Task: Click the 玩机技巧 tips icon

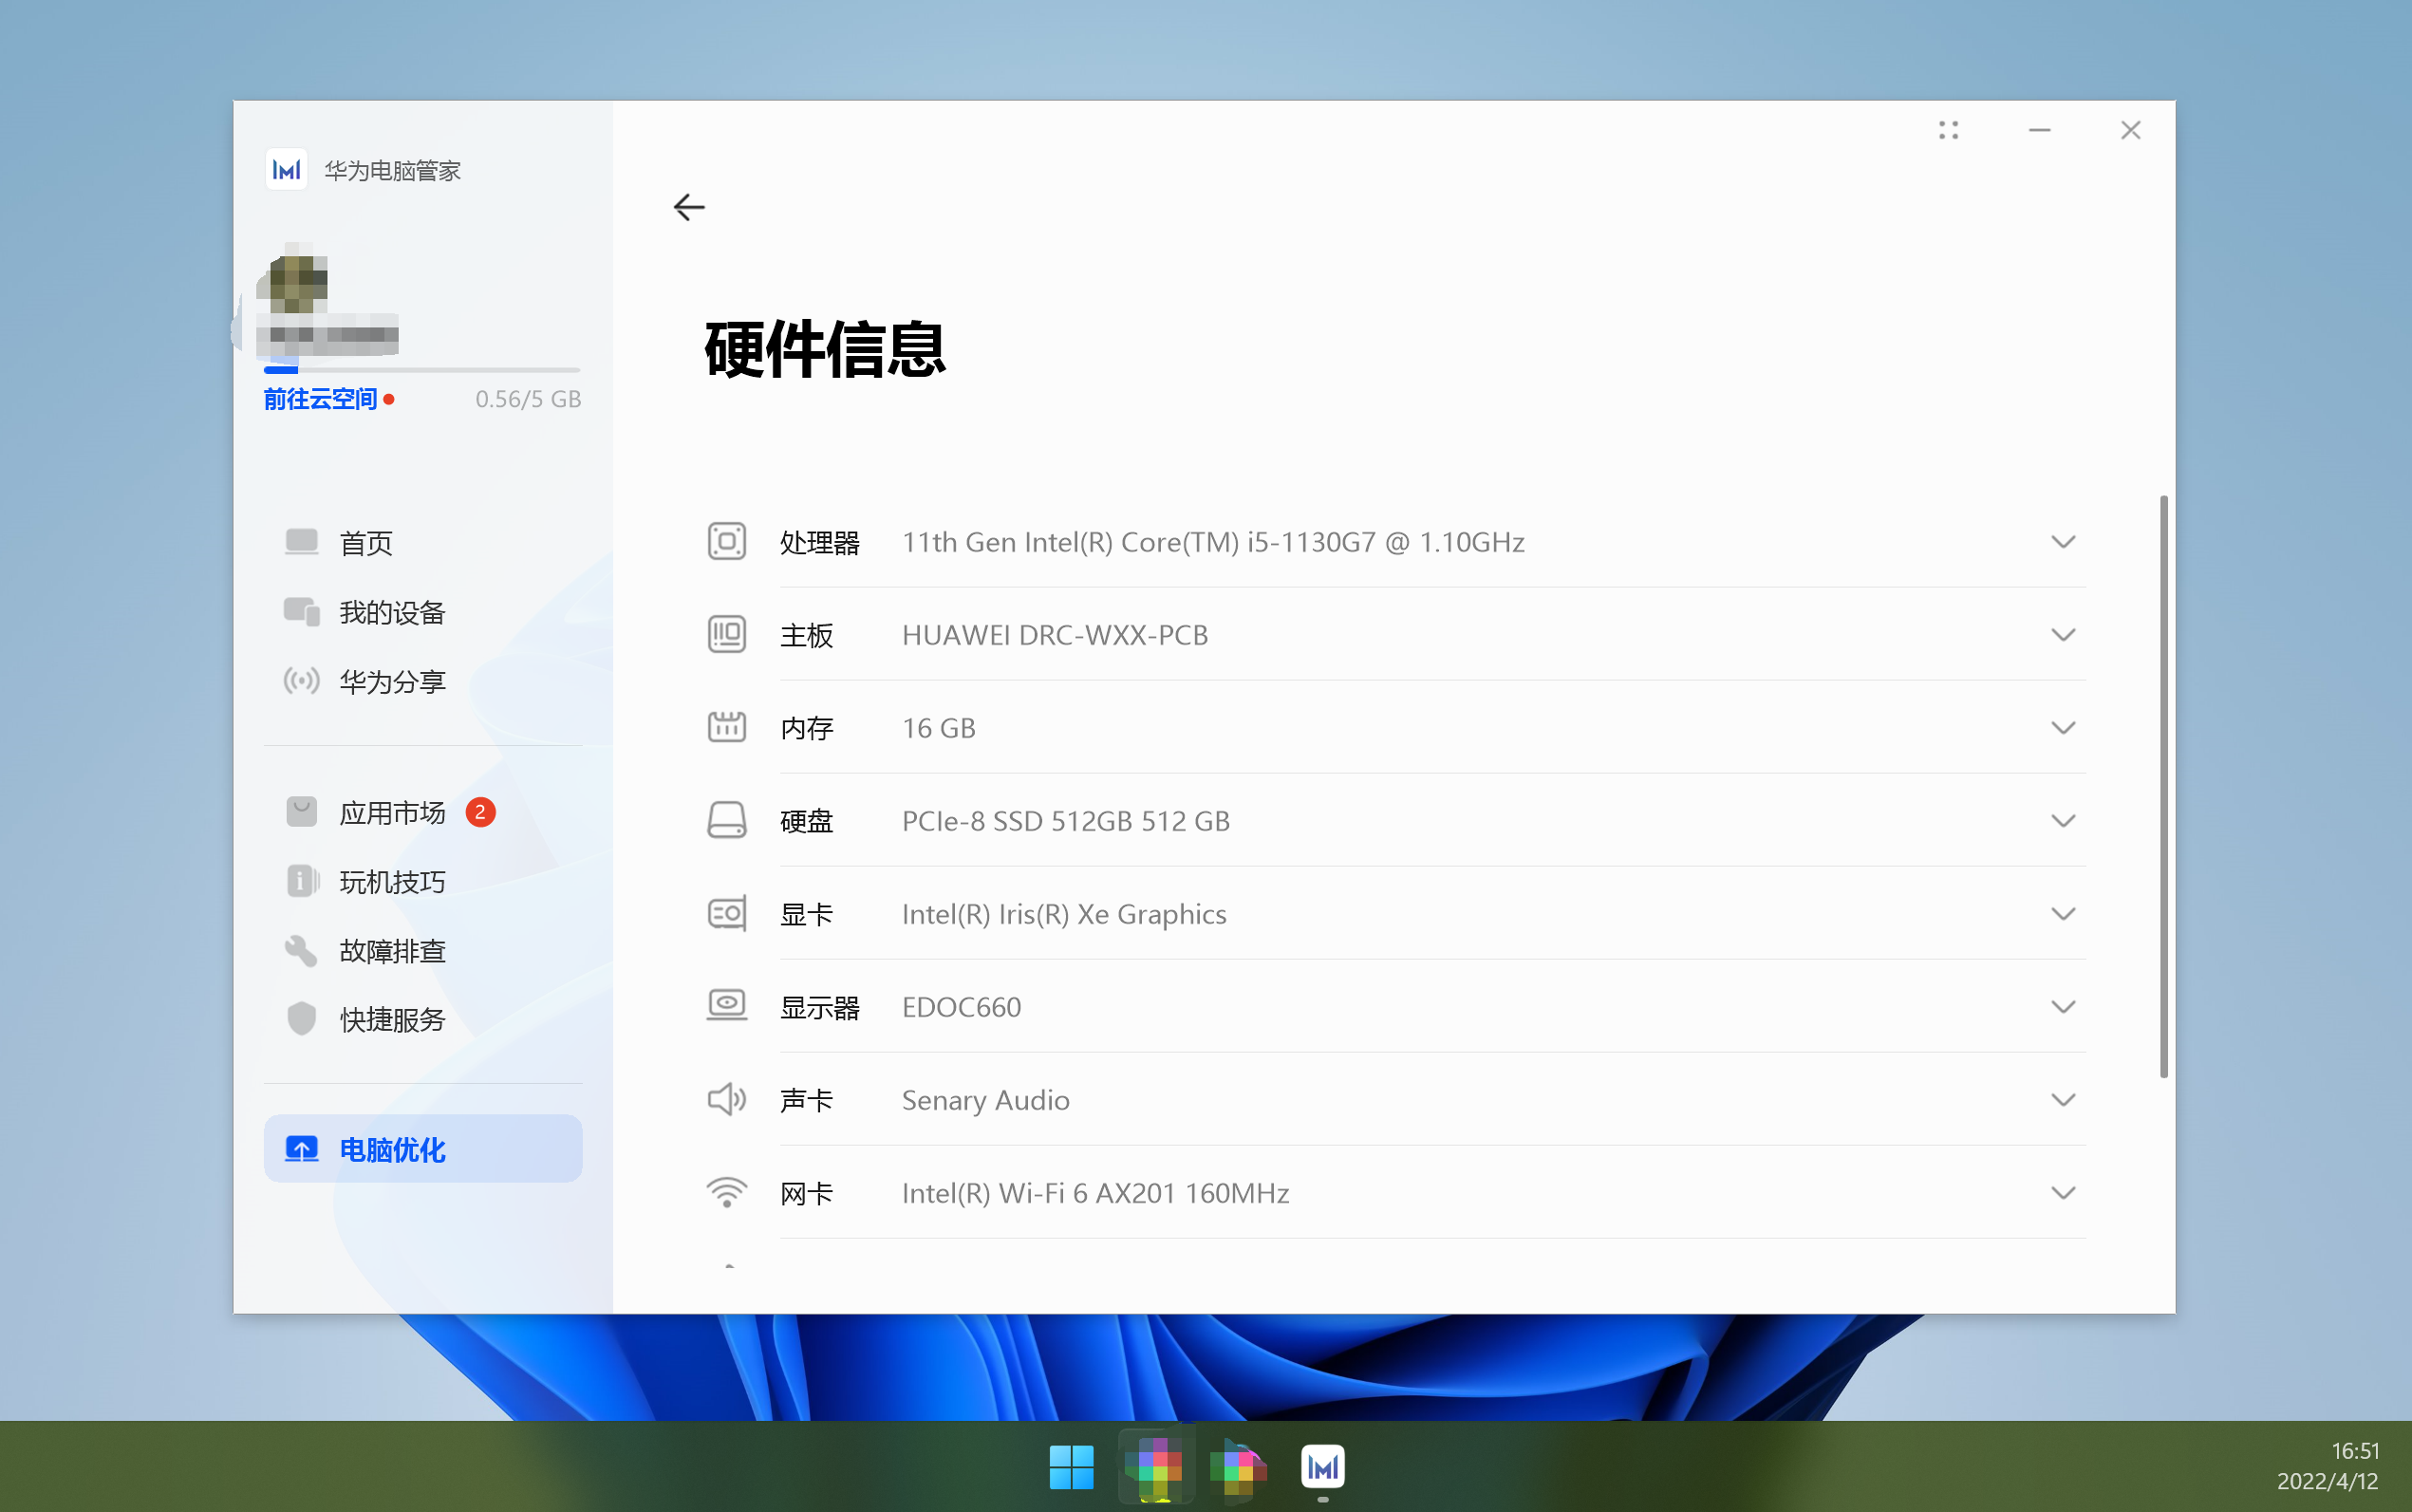Action: coord(301,880)
